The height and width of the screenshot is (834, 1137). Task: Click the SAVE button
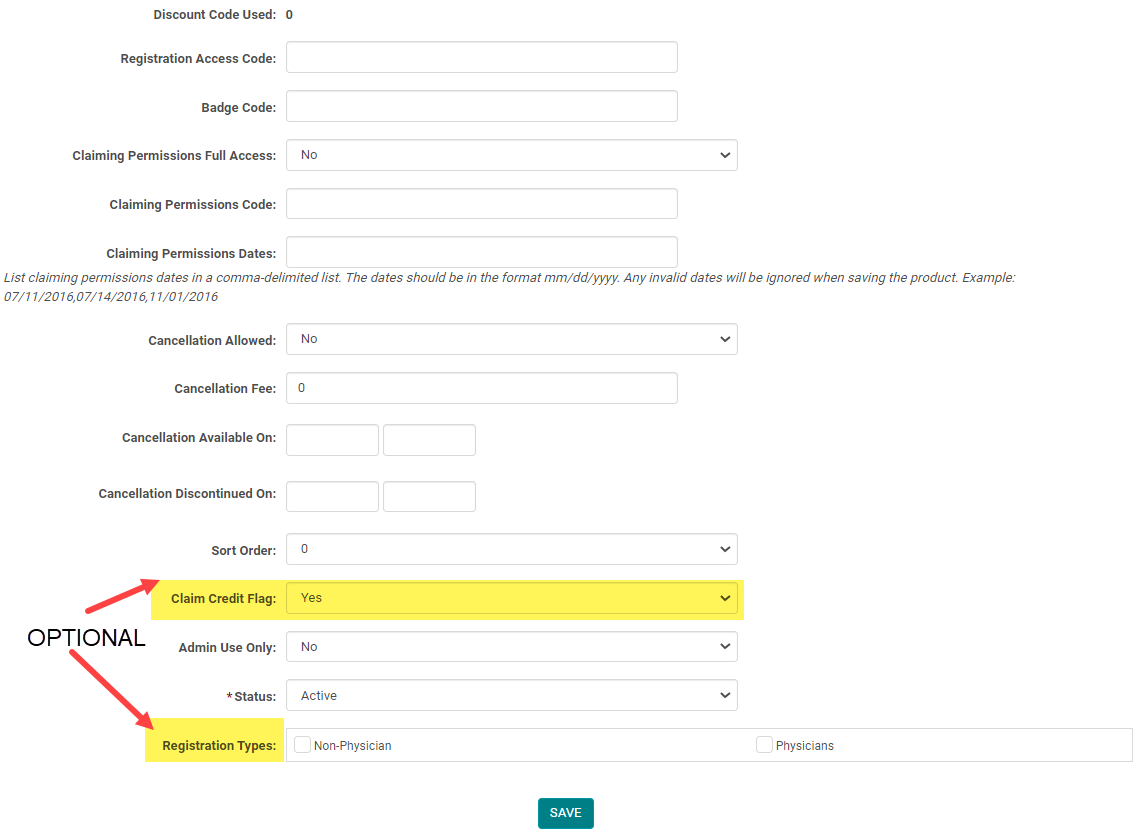[565, 813]
